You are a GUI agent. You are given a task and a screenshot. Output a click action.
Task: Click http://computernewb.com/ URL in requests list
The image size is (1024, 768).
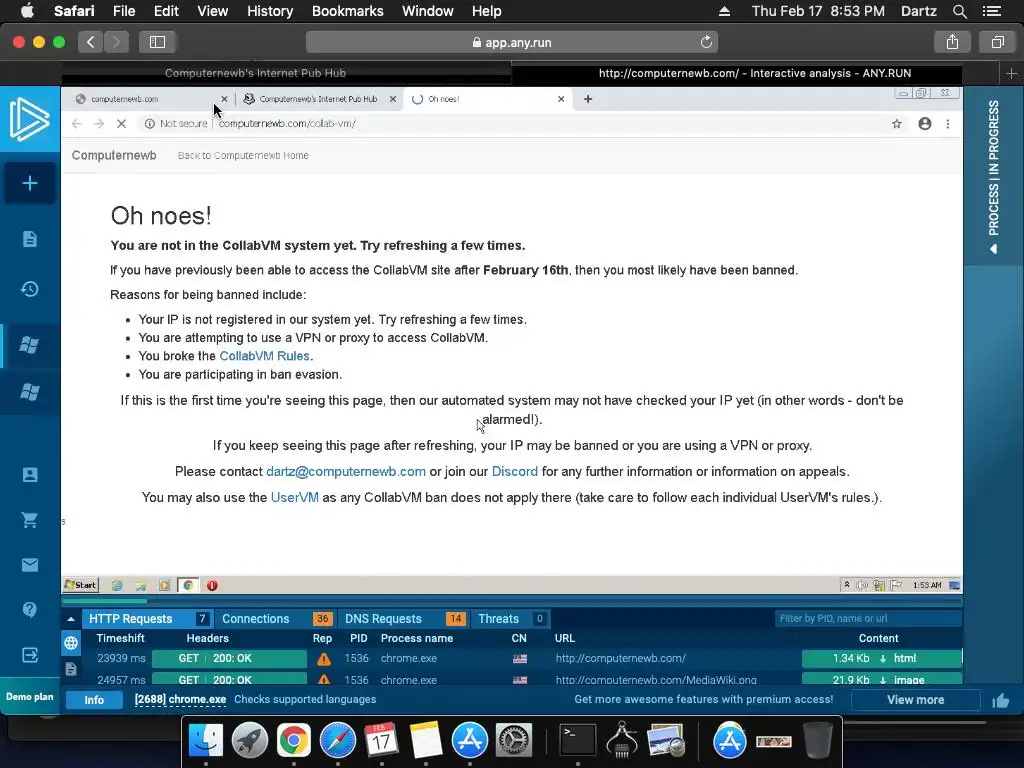coord(620,658)
